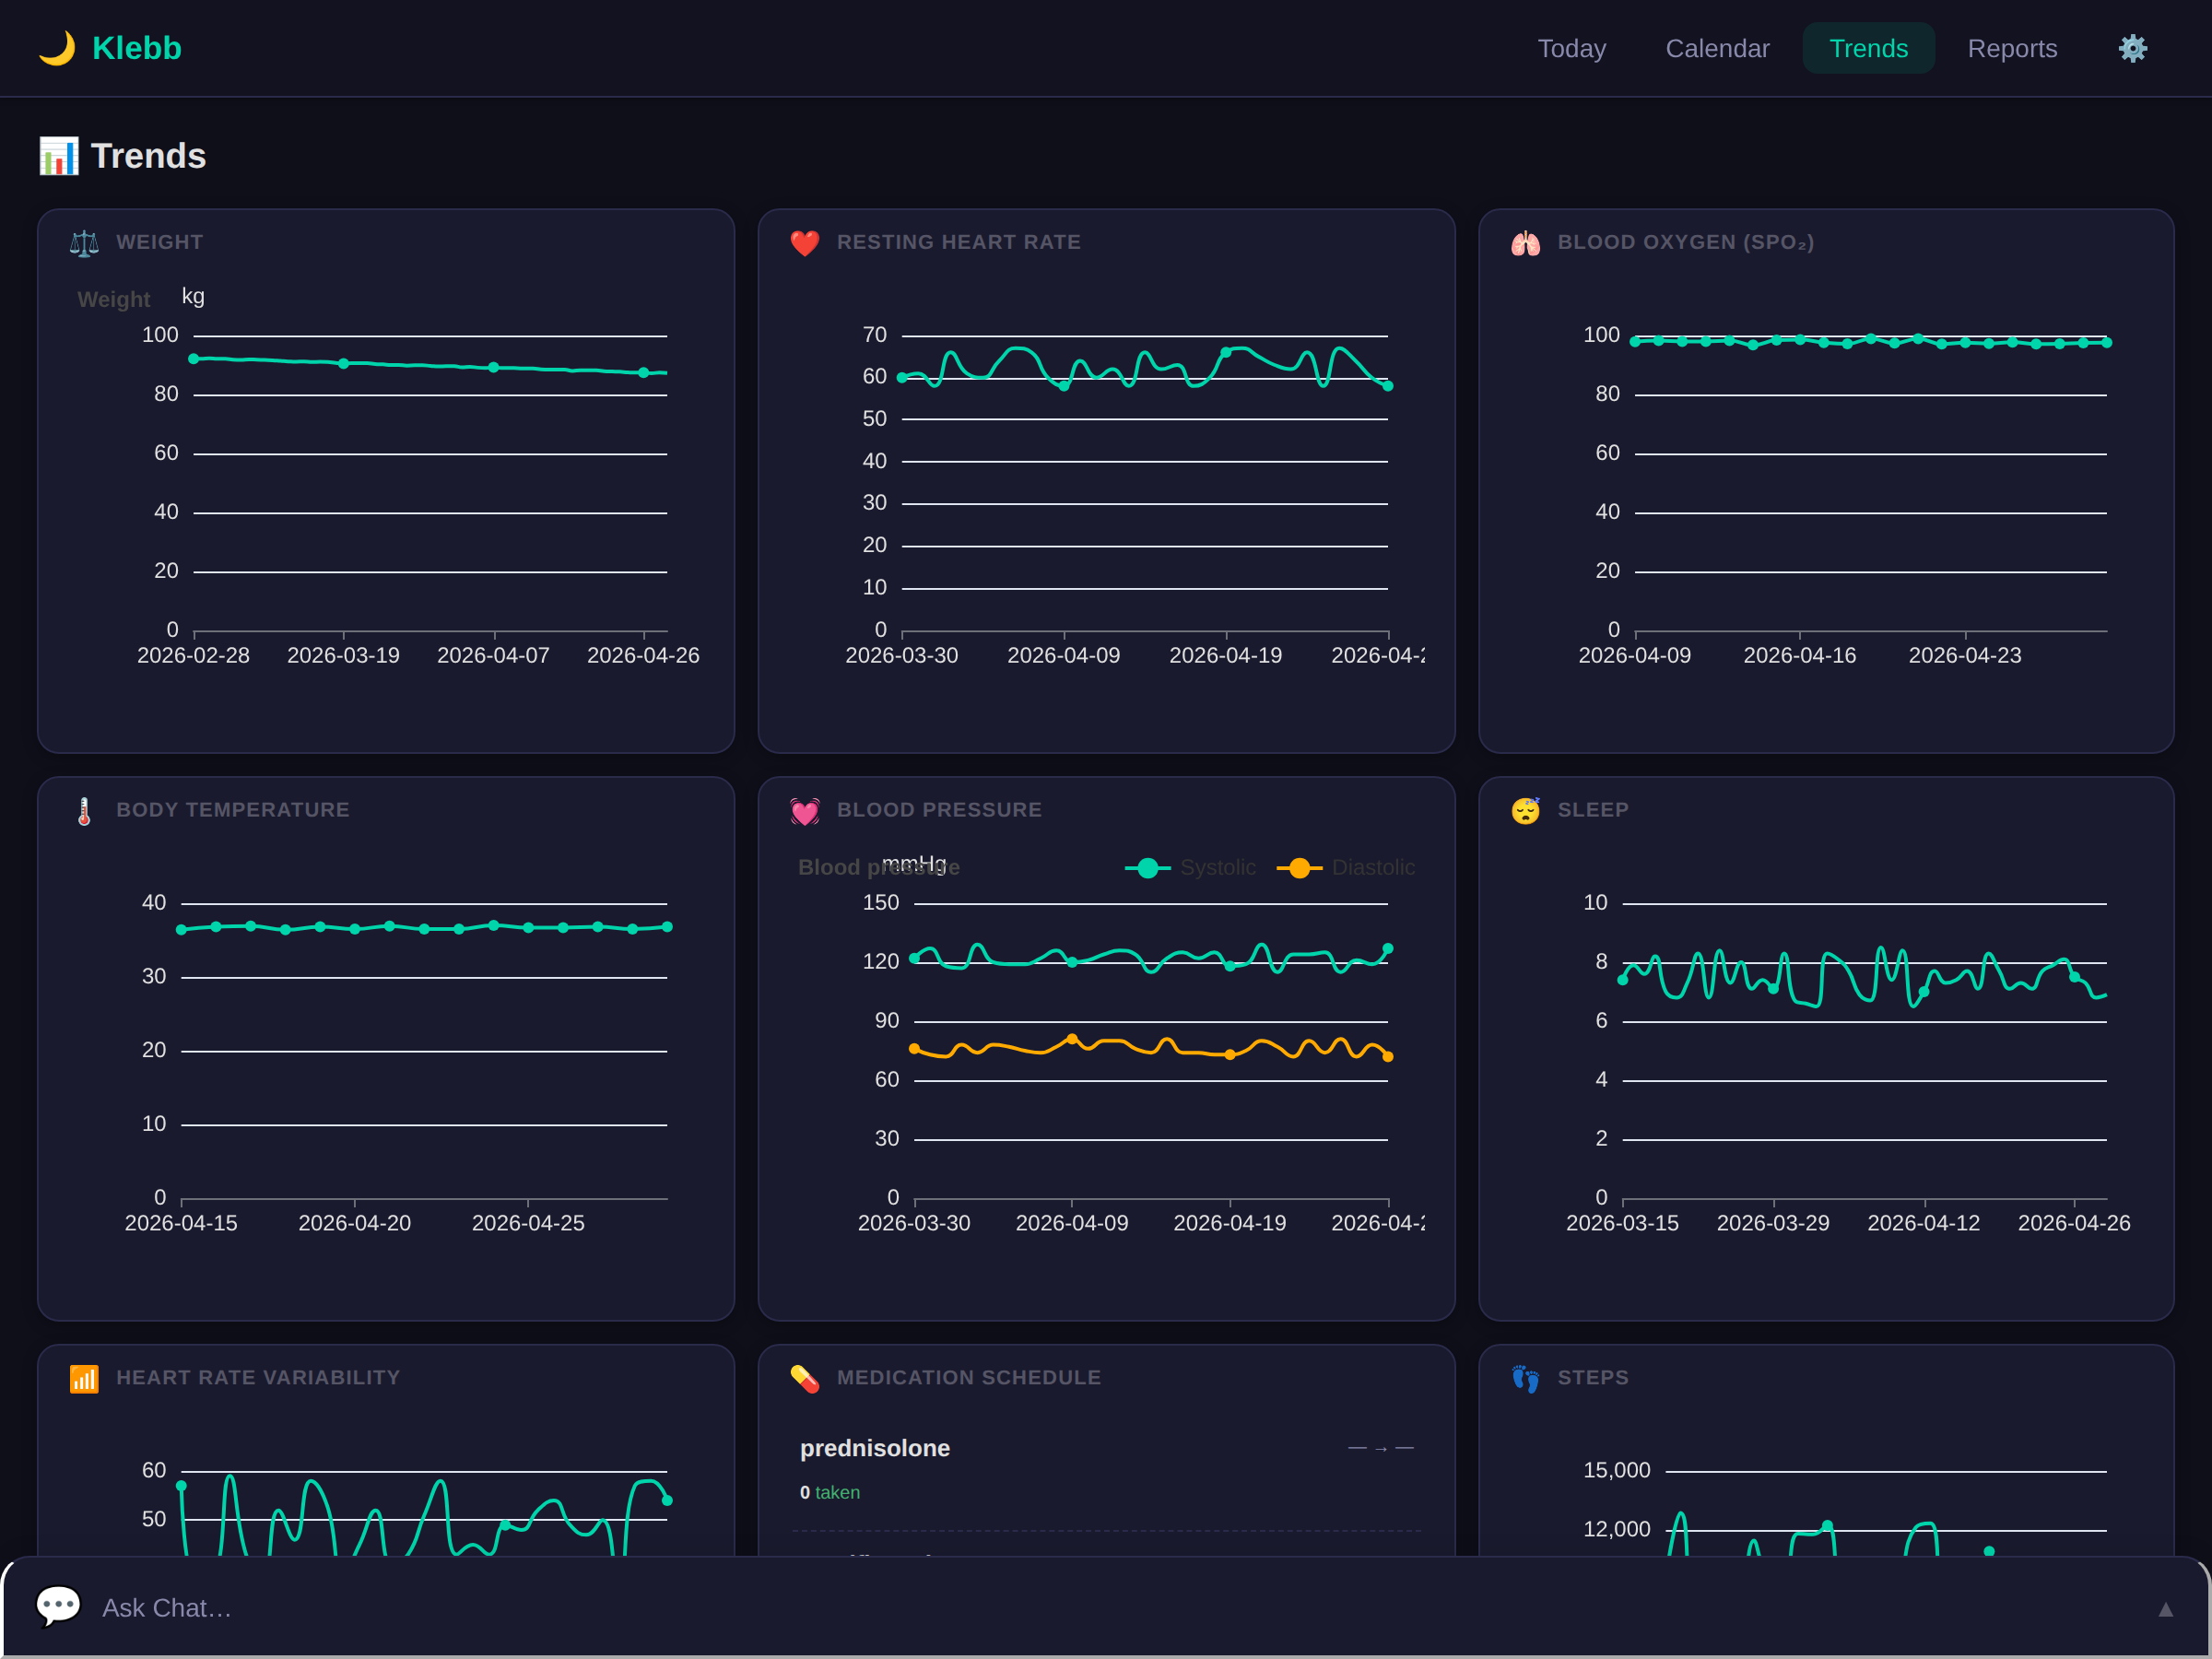Click the last point on the heart rate line
Viewport: 2212px width, 1659px height.
point(1388,386)
